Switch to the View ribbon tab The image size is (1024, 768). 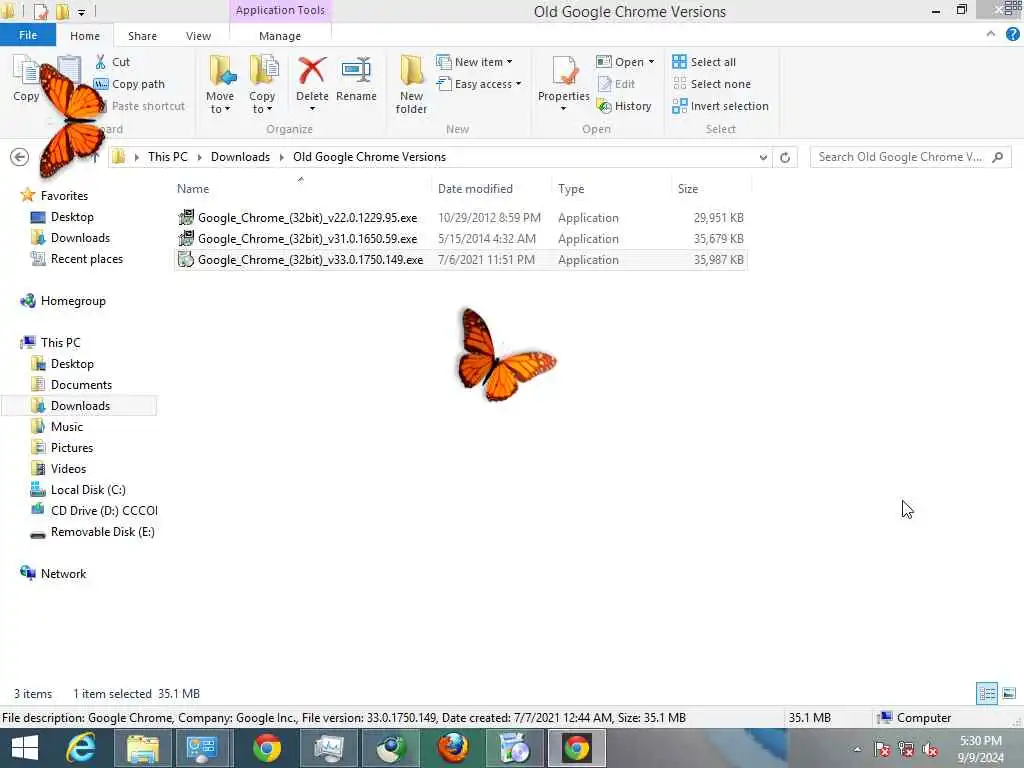[198, 36]
